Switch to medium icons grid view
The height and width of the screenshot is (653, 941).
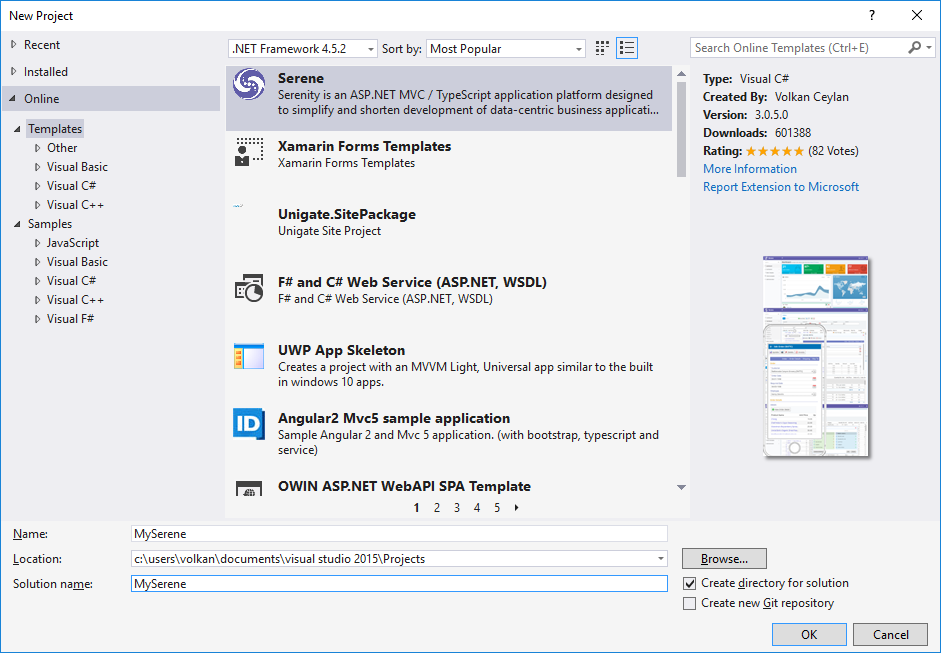602,48
